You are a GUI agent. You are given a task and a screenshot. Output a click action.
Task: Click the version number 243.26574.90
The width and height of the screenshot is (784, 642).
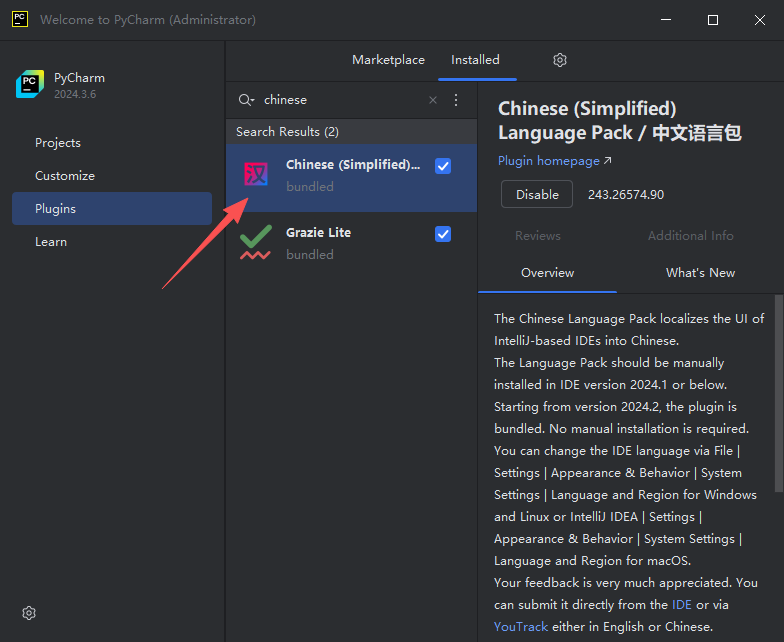626,194
